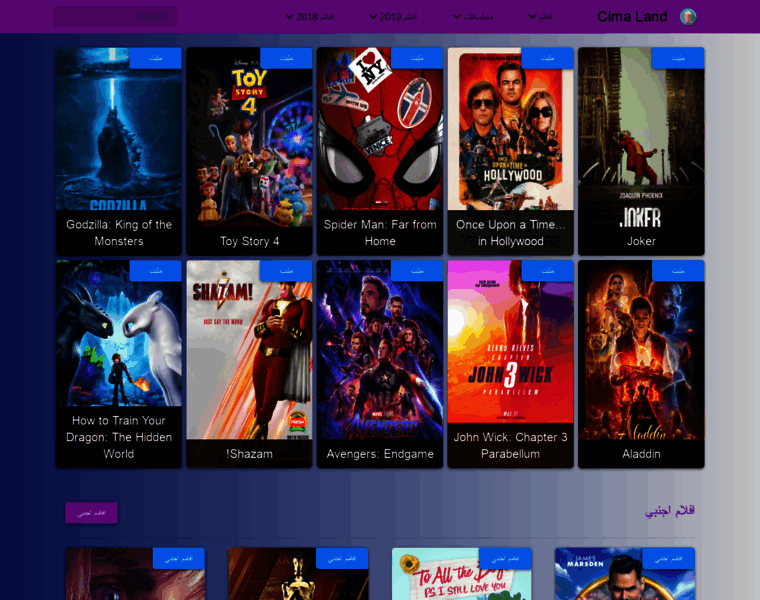Image resolution: width=760 pixels, height=600 pixels.
Task: Expand the افلام 2018 dropdown menu
Action: pyautogui.click(x=309, y=16)
